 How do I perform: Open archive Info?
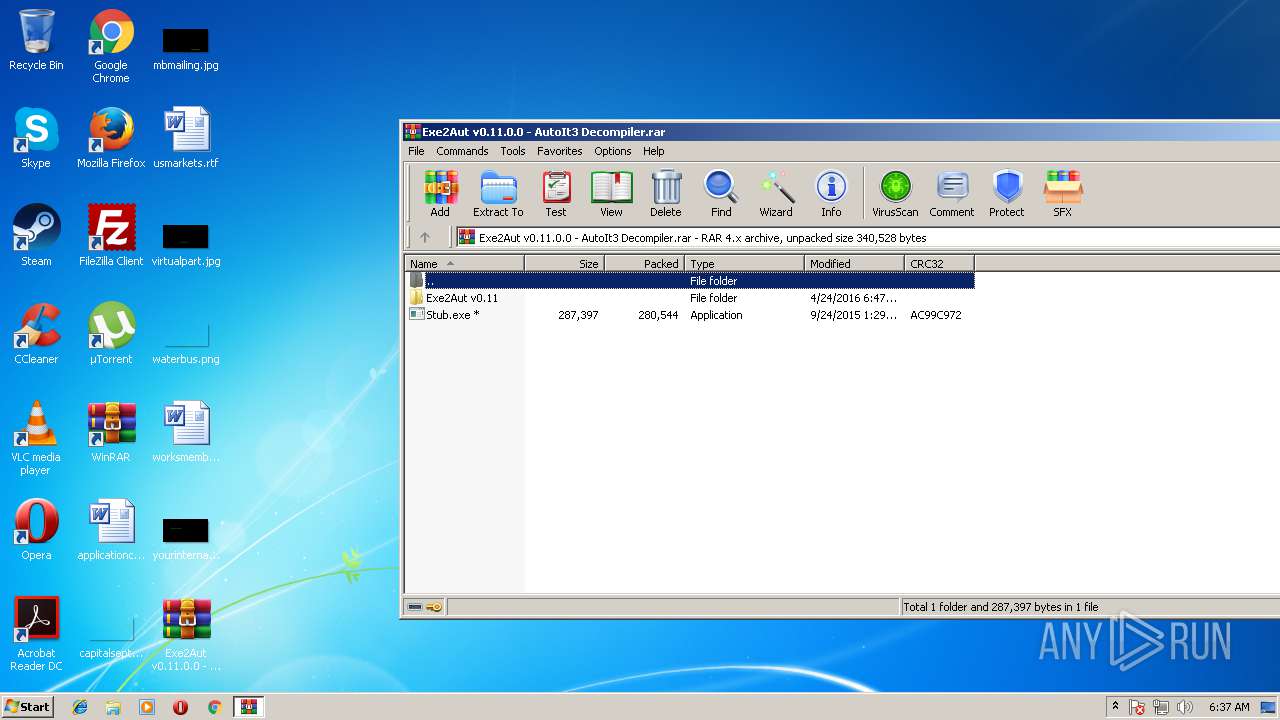(831, 193)
